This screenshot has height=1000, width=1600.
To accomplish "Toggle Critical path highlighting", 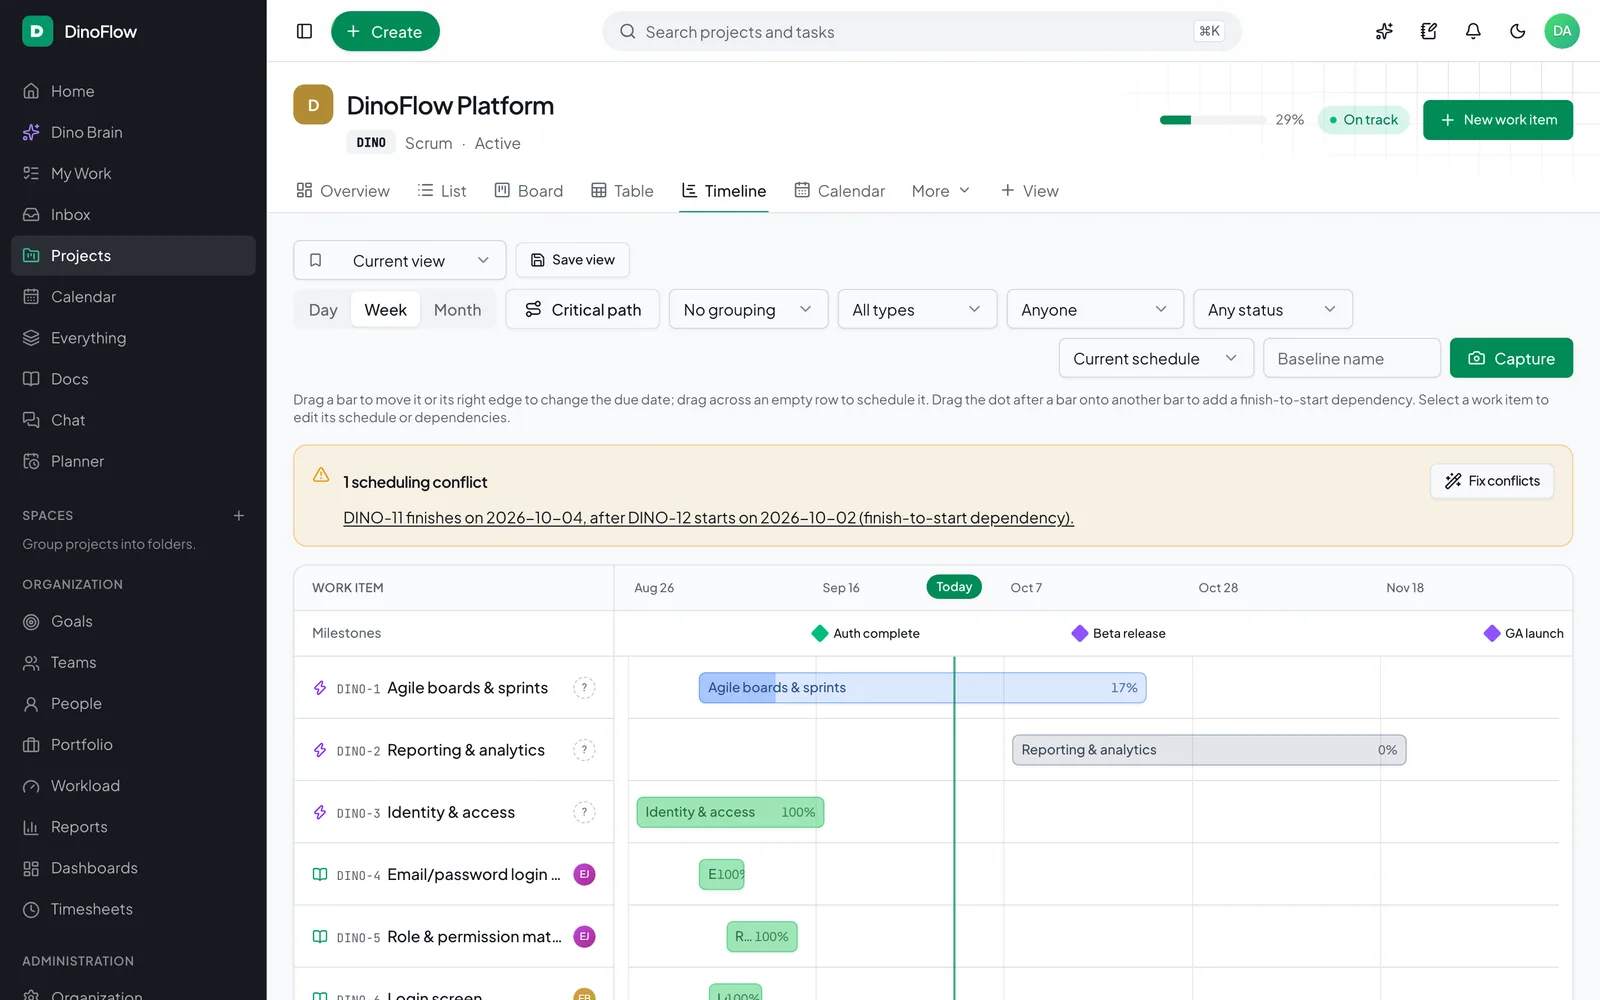I will pyautogui.click(x=583, y=310).
